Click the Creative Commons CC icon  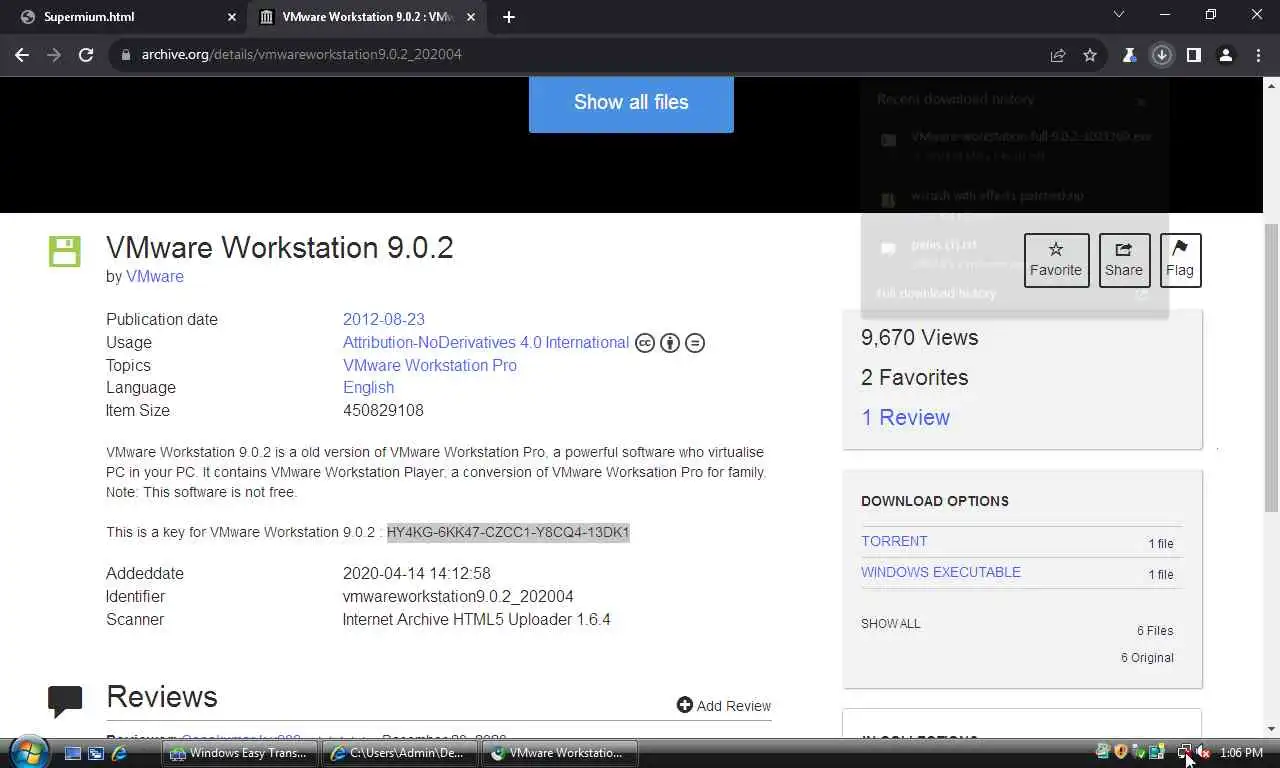(645, 343)
